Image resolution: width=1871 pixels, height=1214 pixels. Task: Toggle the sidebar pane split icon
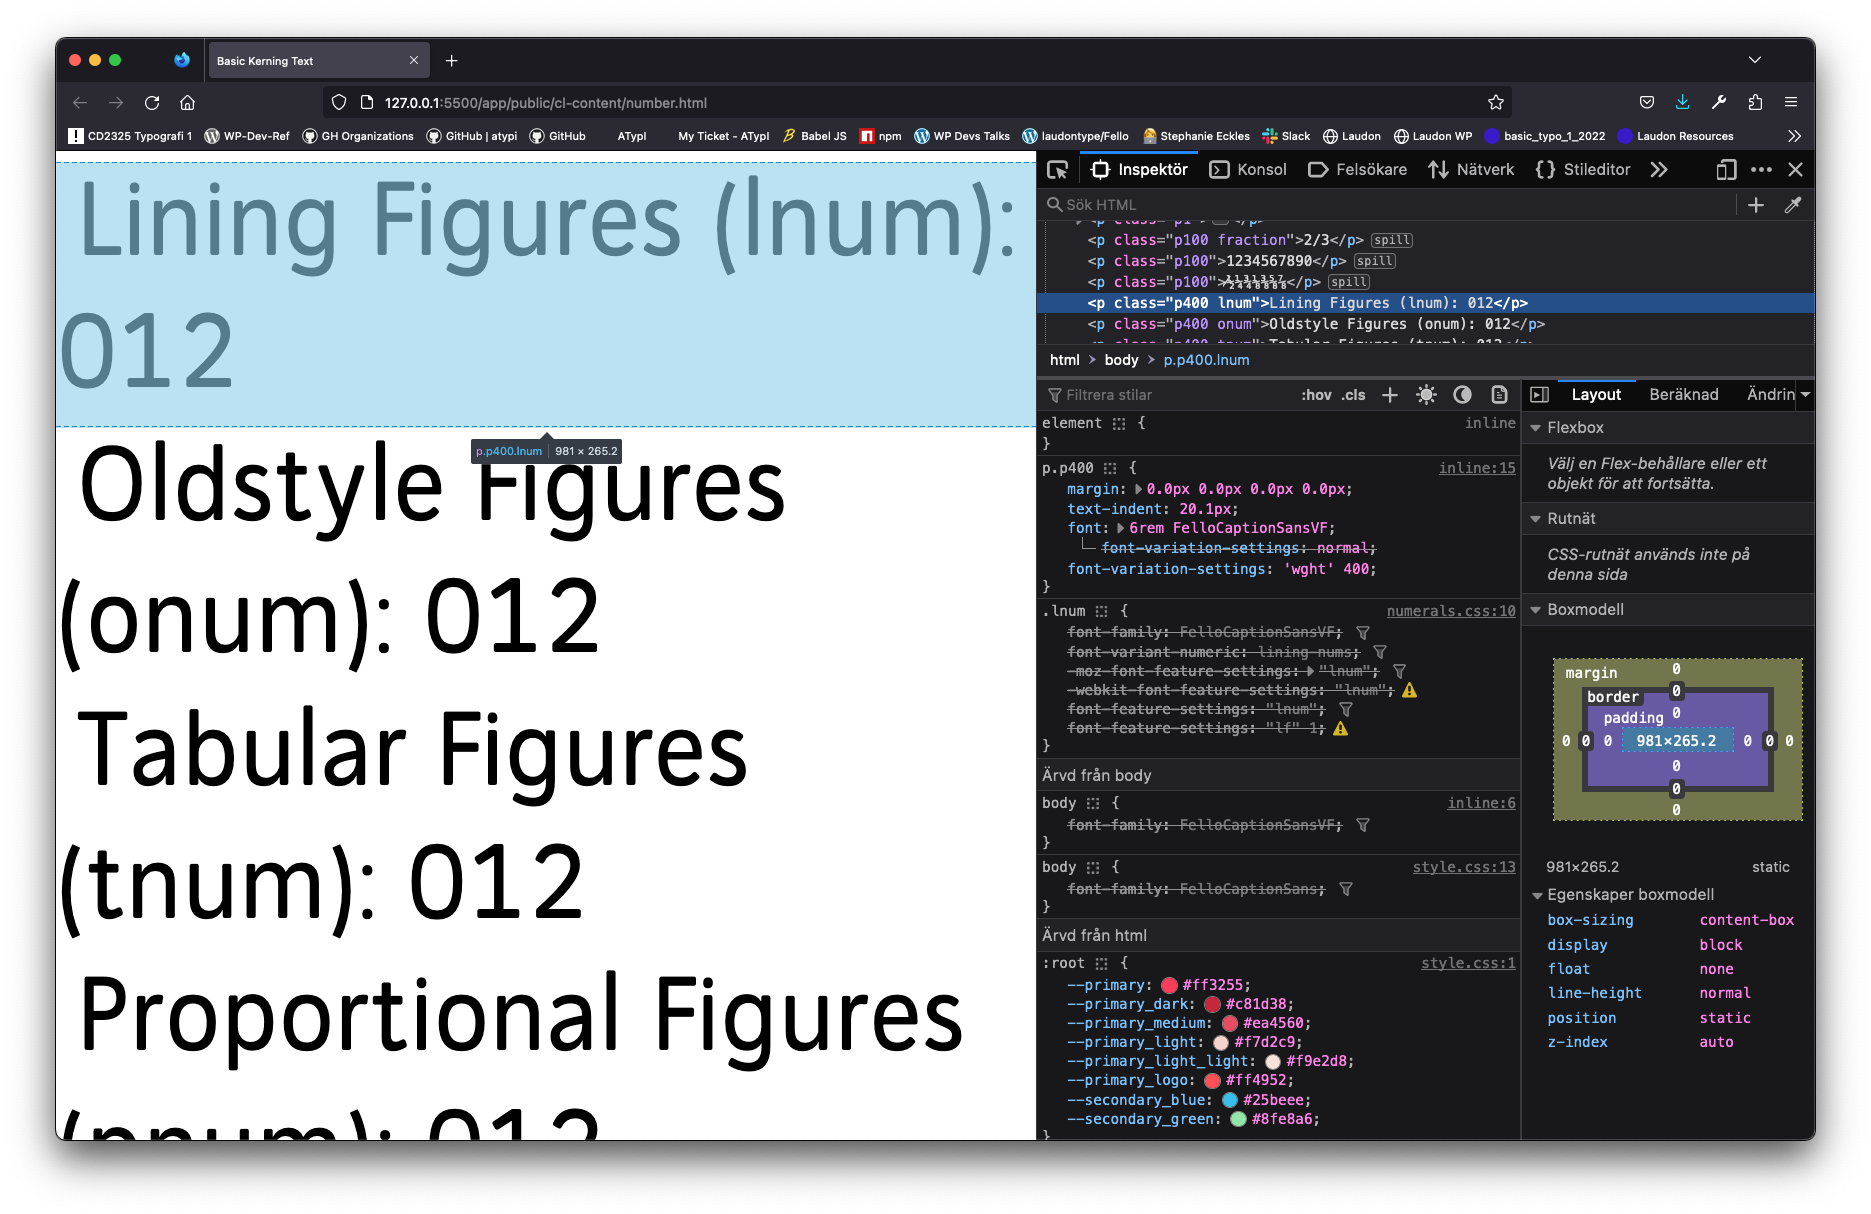(x=1540, y=395)
